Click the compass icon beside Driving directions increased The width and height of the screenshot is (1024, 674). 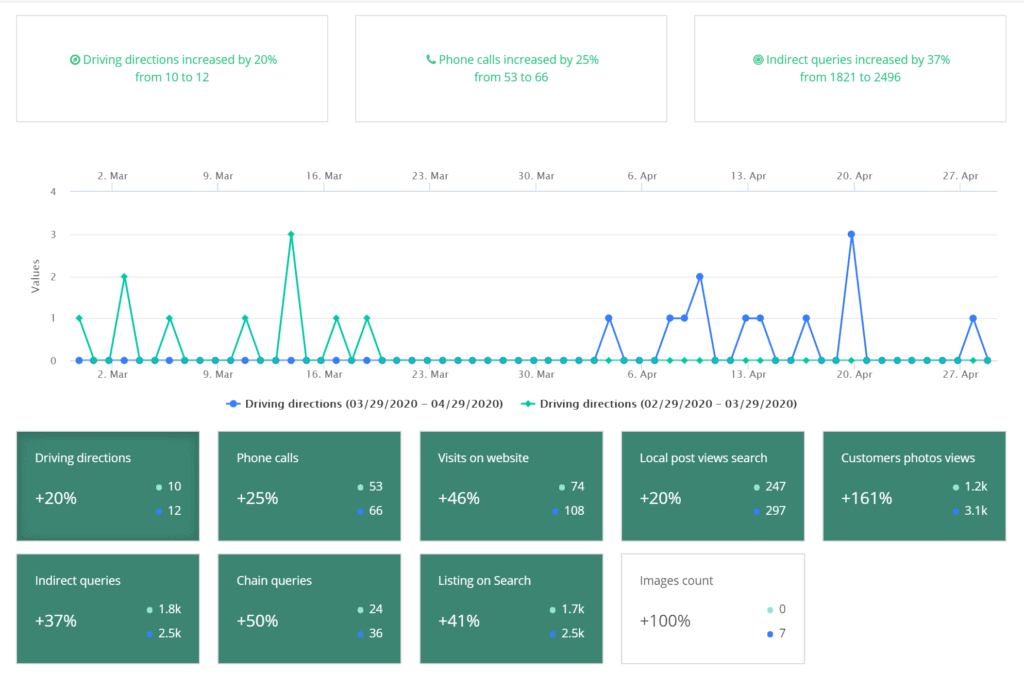coord(74,60)
